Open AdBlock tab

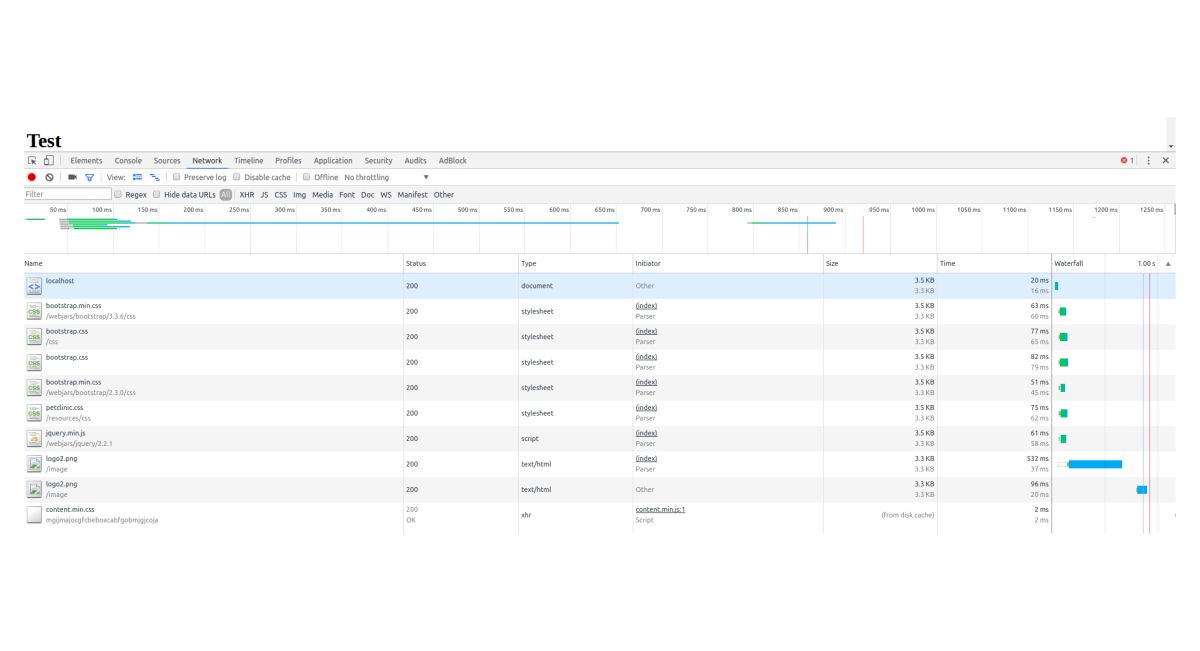(x=453, y=160)
